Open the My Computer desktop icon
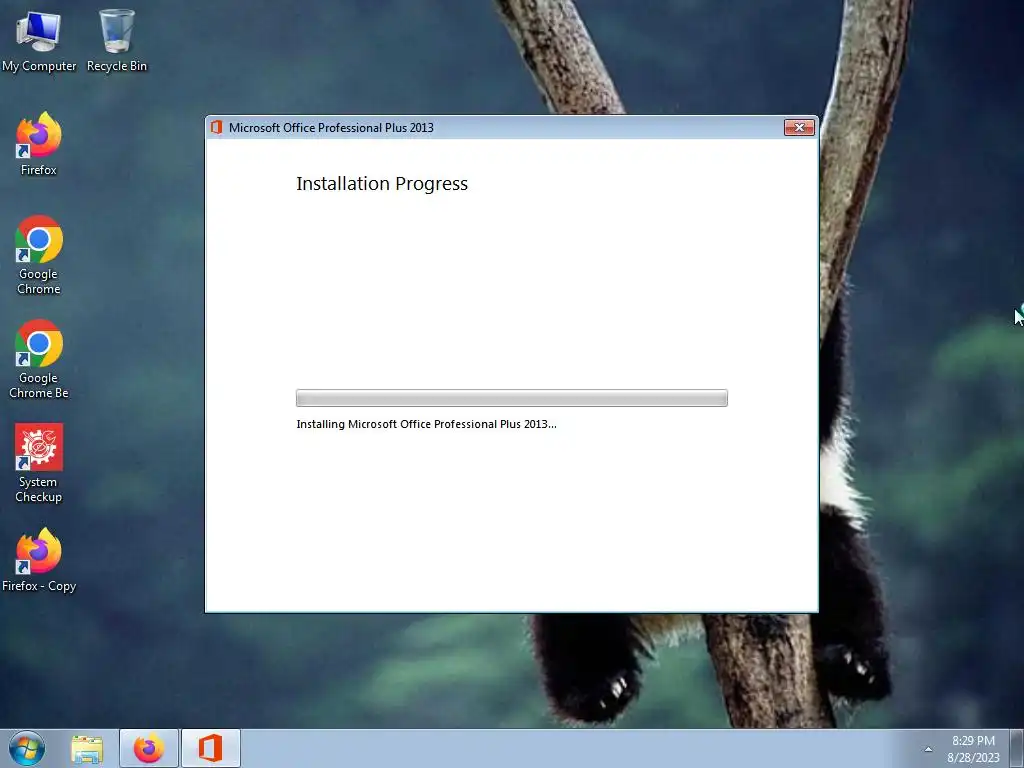The width and height of the screenshot is (1024, 768). 39,41
